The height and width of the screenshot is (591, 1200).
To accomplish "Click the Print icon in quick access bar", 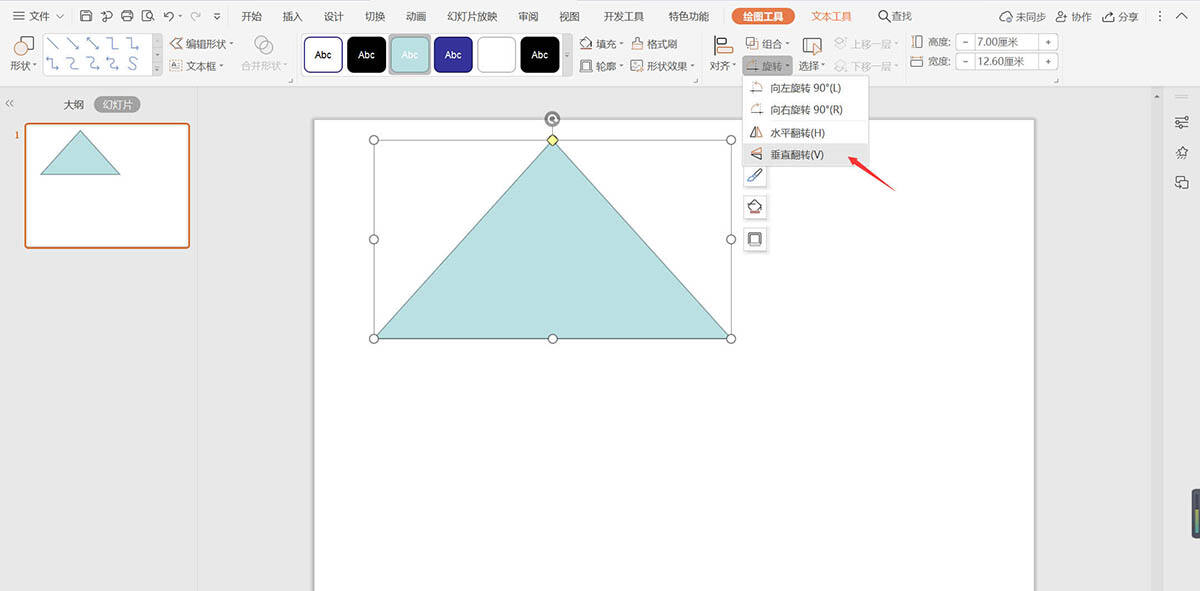I will pos(127,16).
